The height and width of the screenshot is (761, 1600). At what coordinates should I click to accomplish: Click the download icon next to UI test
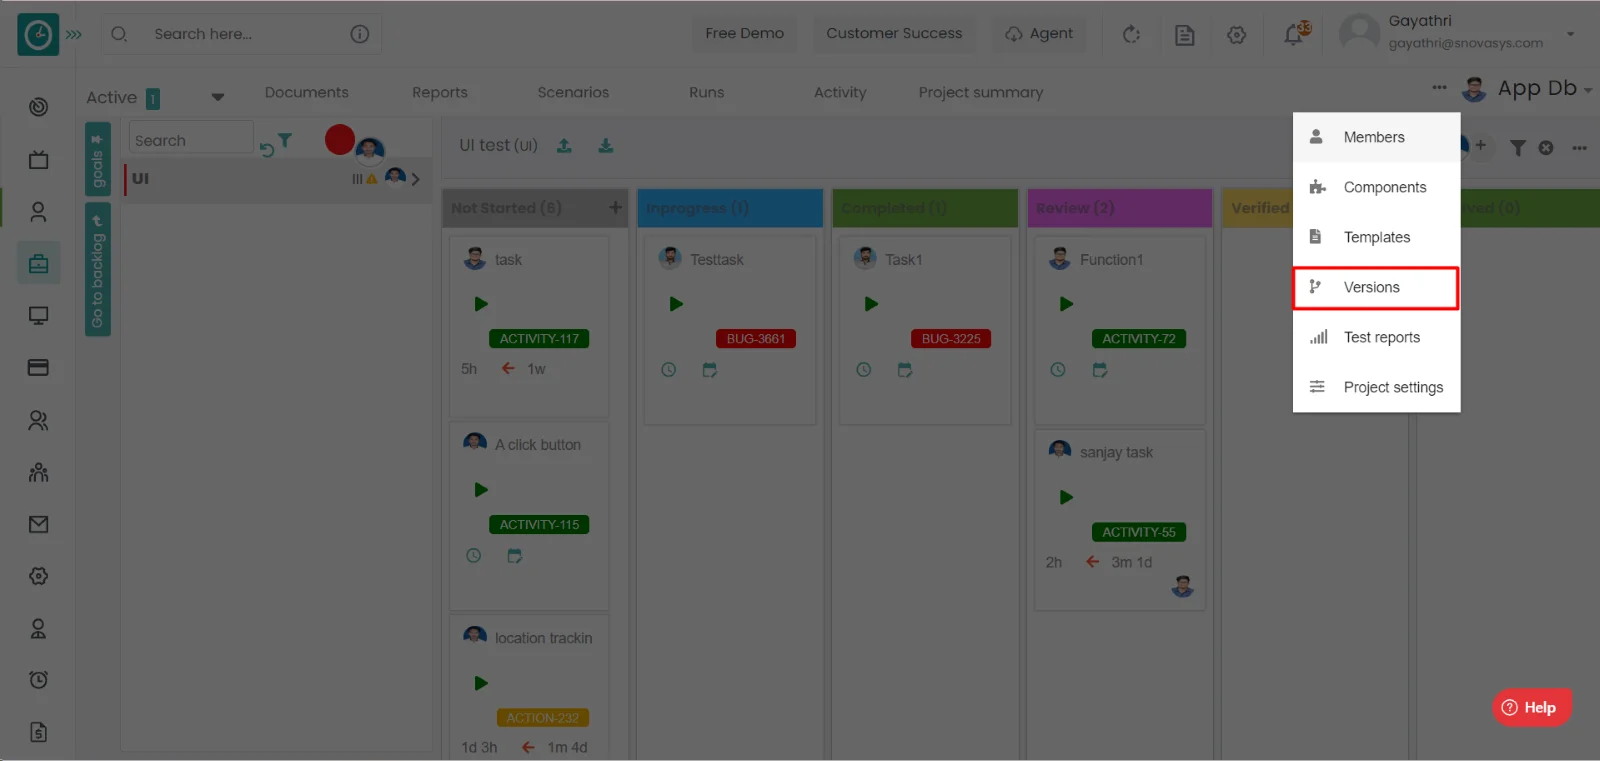click(606, 146)
